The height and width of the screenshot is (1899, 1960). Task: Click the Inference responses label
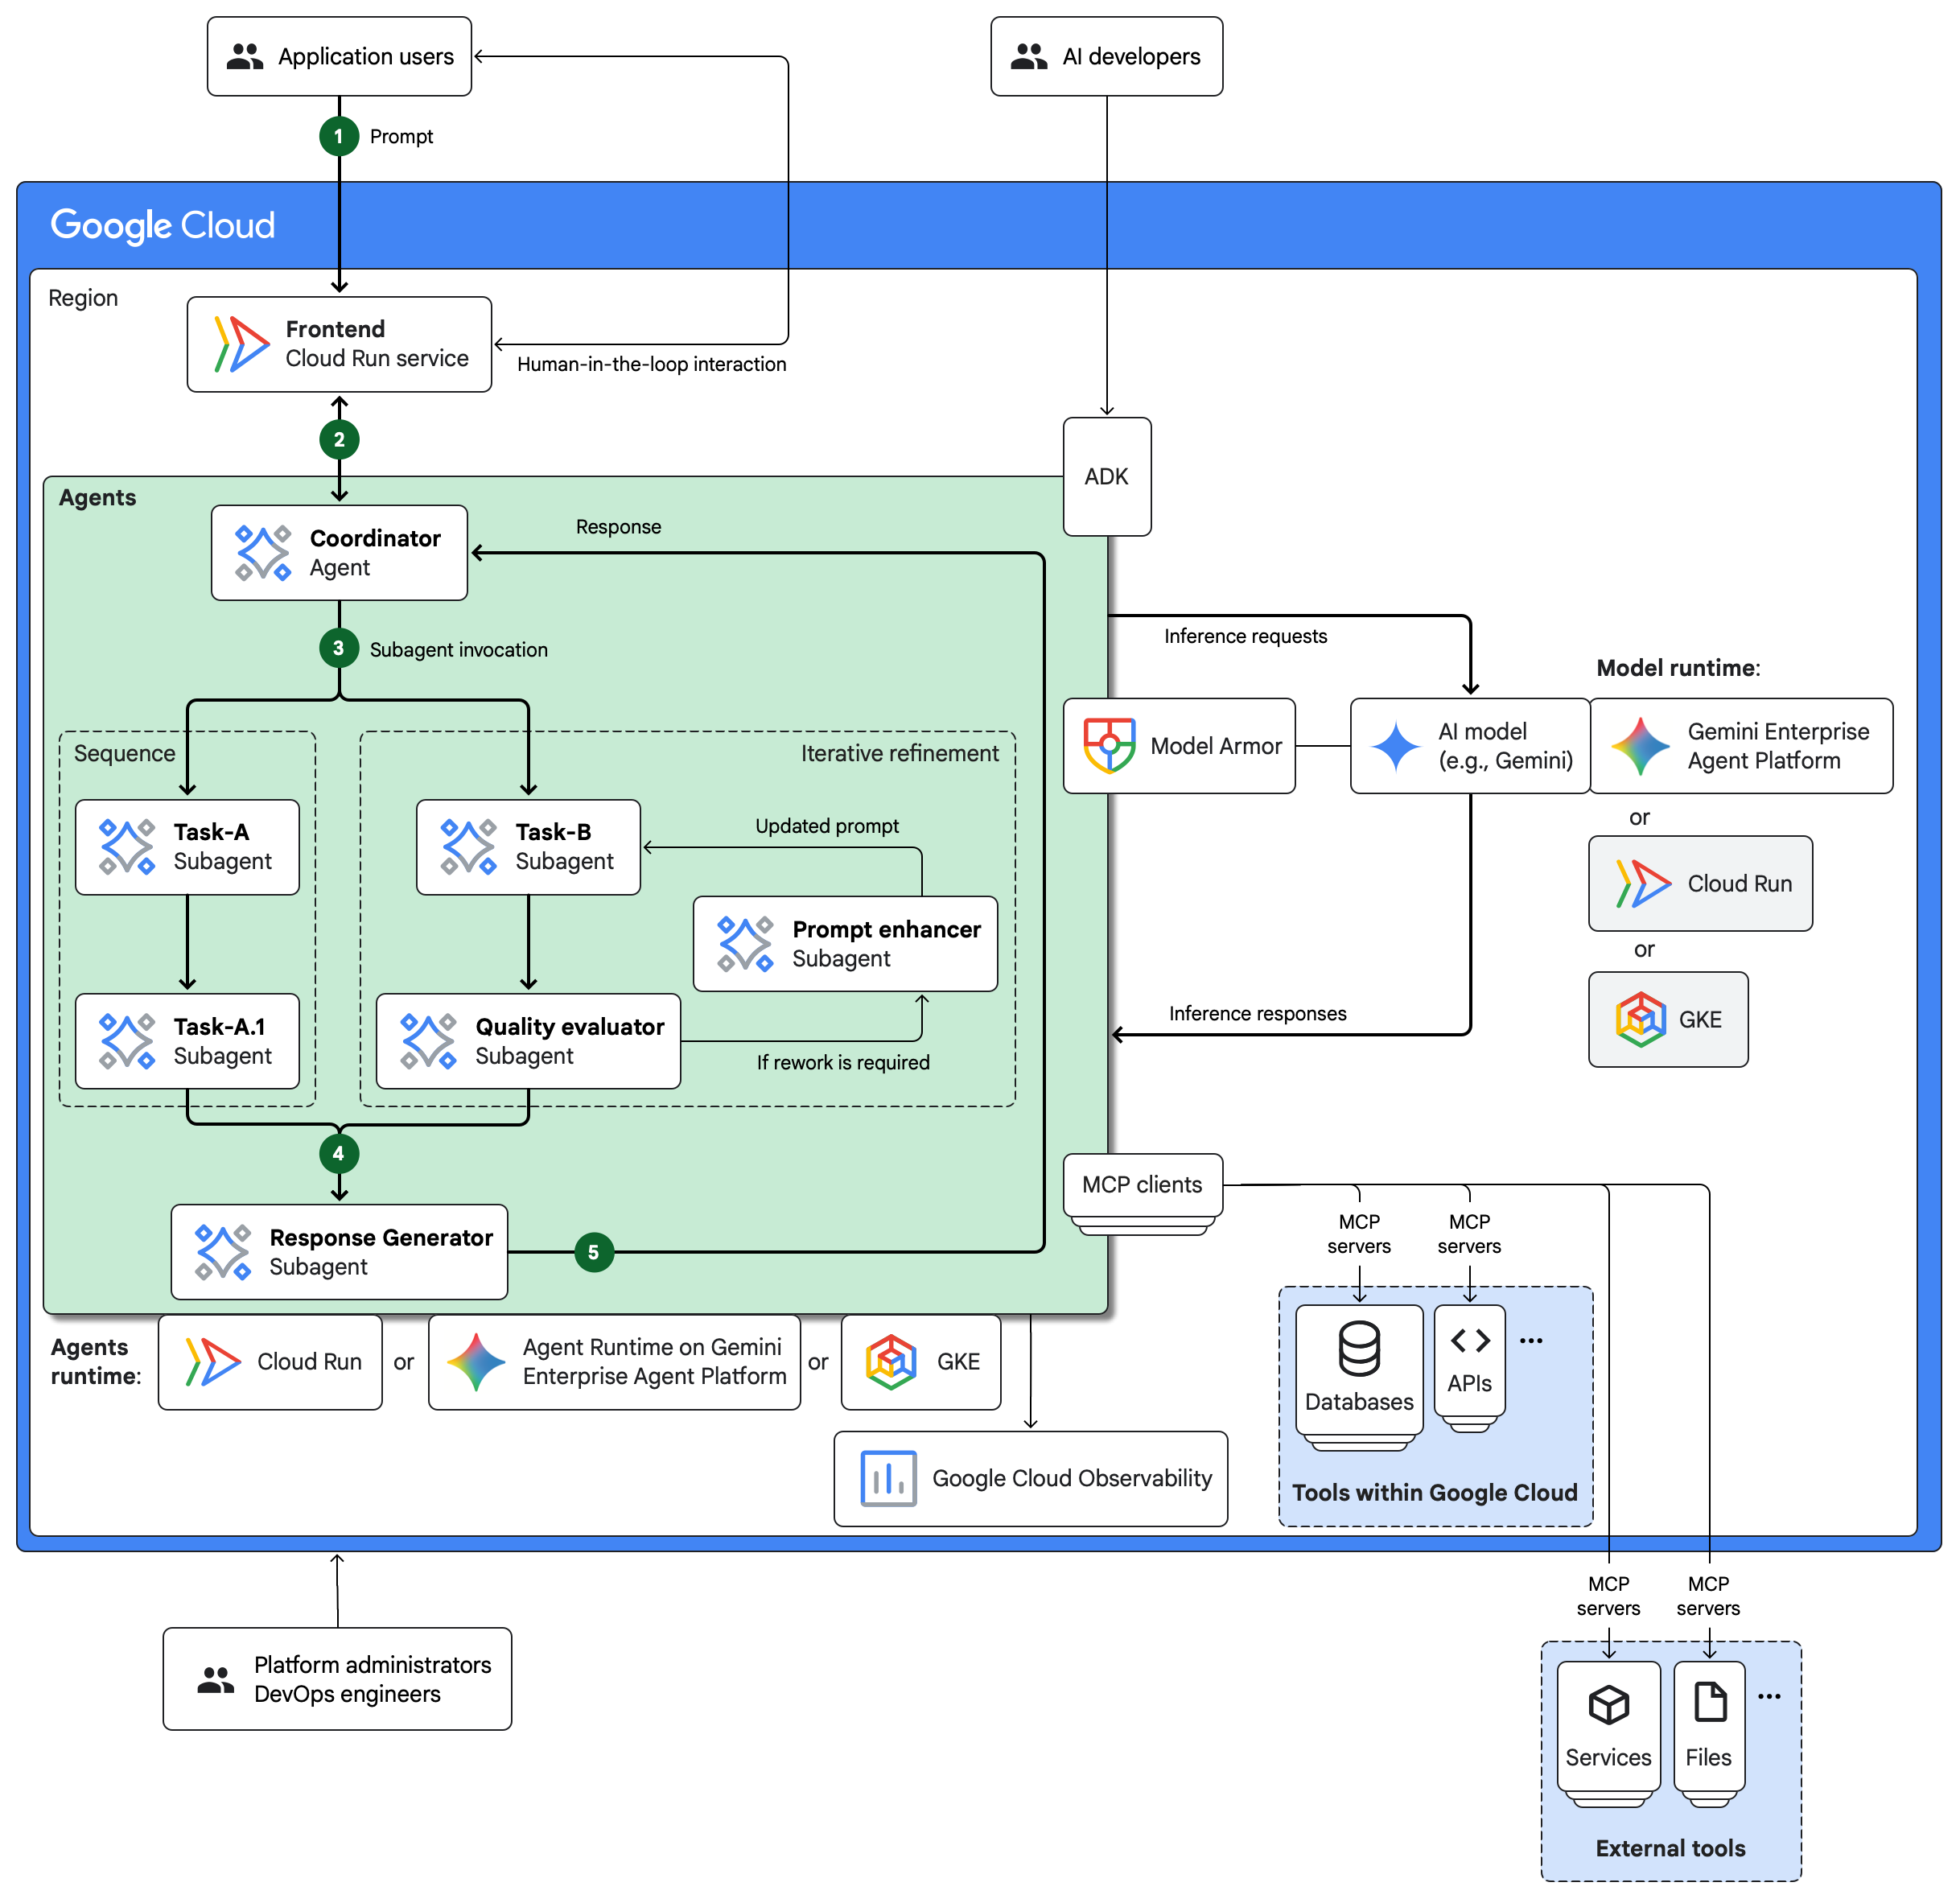pos(1258,1013)
